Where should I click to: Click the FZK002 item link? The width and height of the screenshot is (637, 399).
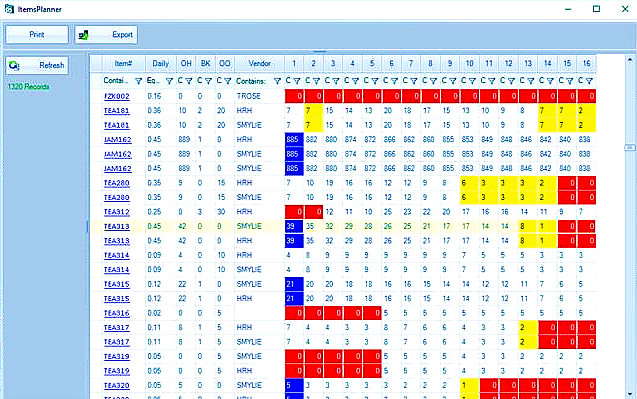(117, 96)
